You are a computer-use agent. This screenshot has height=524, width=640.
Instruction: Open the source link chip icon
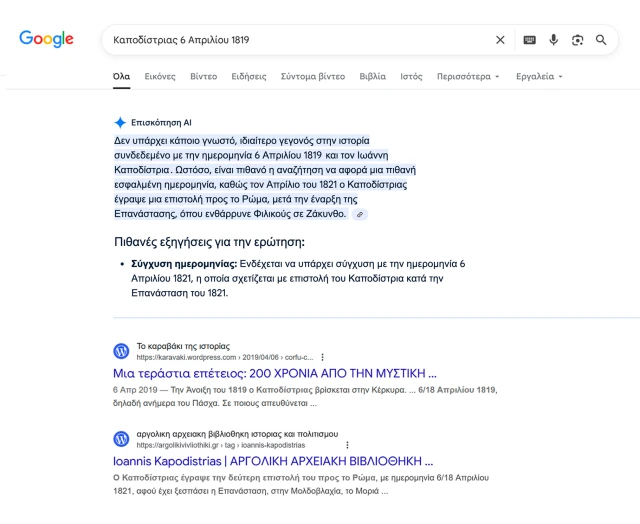tap(360, 214)
